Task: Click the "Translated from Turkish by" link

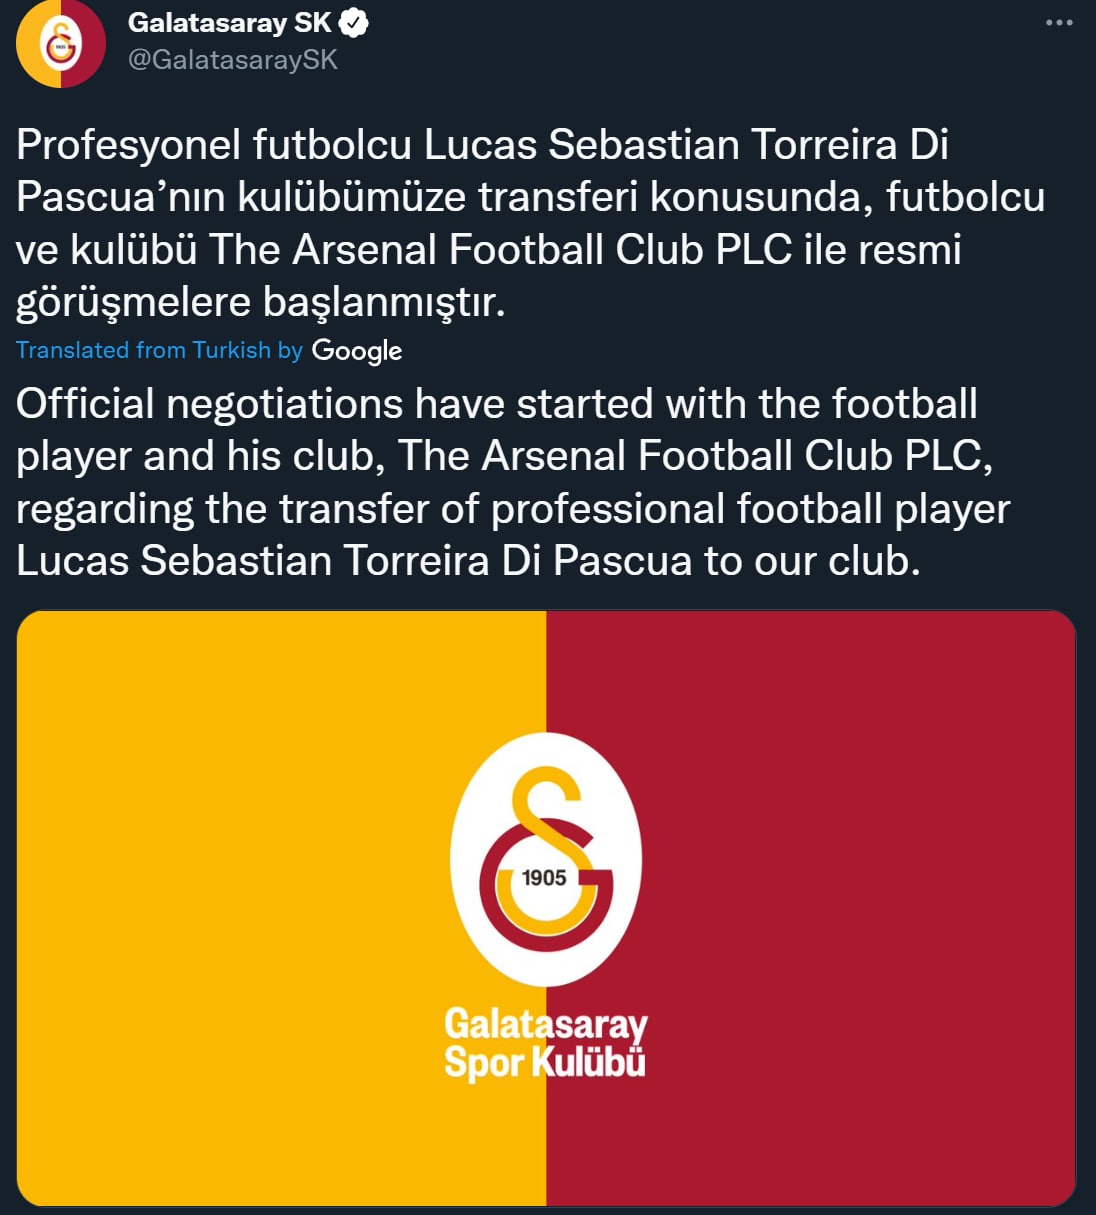Action: tap(159, 351)
